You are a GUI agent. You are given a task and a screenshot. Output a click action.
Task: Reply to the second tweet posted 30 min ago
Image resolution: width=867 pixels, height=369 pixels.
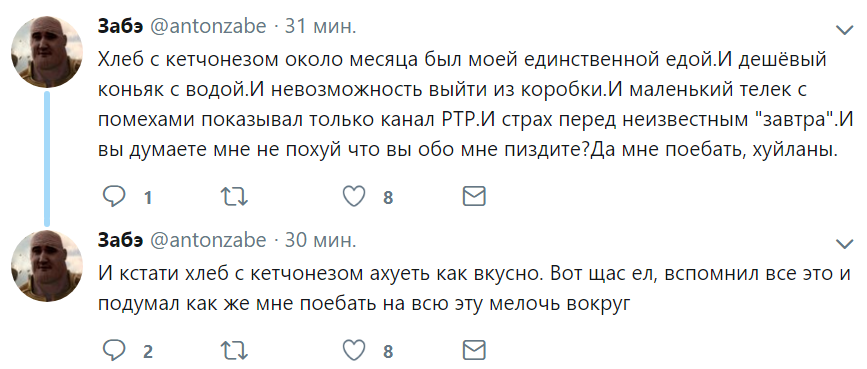114,350
